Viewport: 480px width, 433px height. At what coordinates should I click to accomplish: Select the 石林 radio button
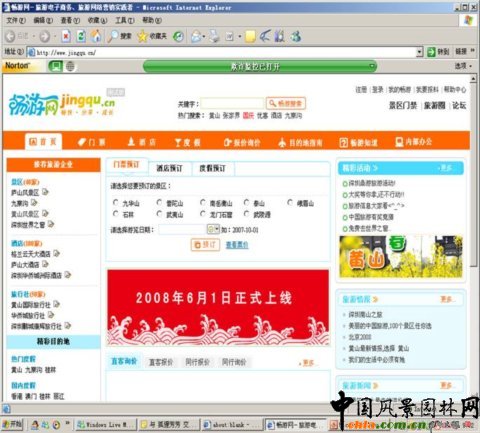pos(116,214)
